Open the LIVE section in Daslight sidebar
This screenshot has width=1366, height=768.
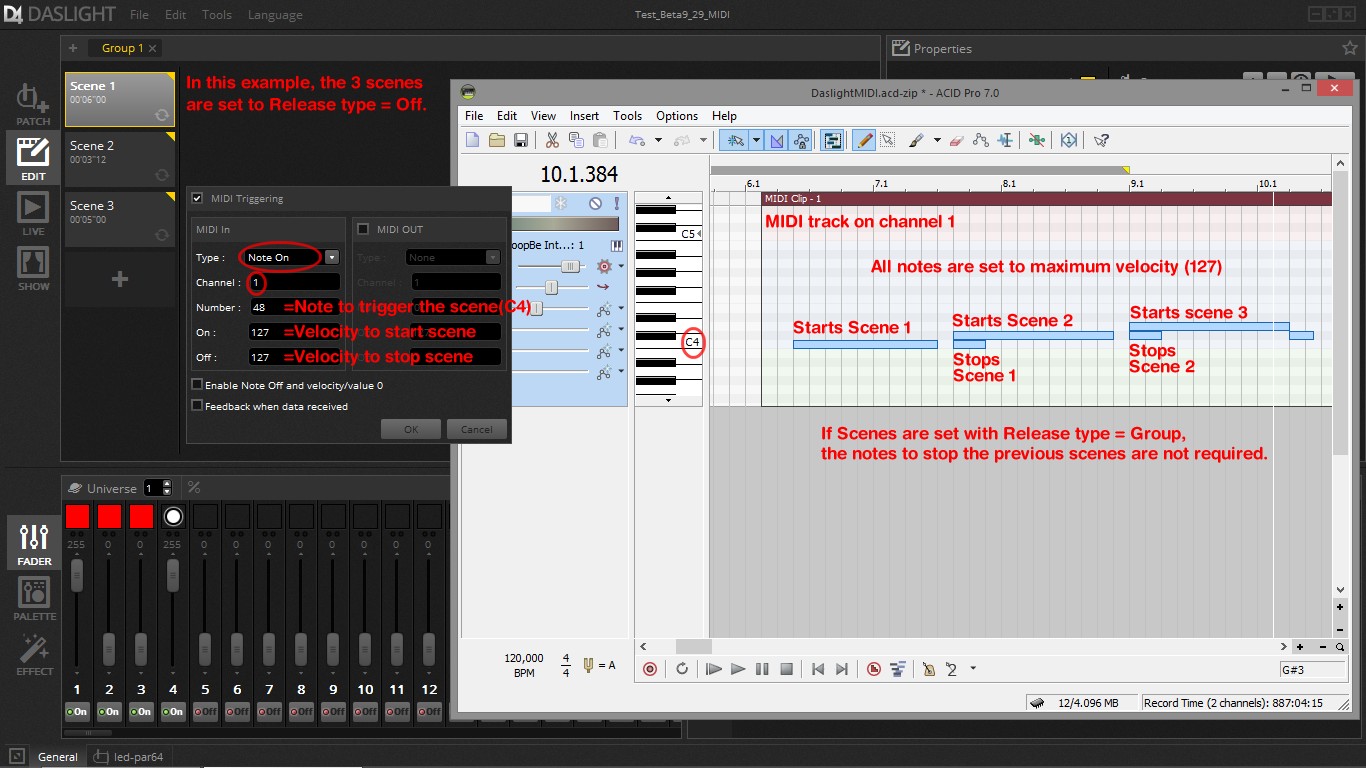coord(33,214)
